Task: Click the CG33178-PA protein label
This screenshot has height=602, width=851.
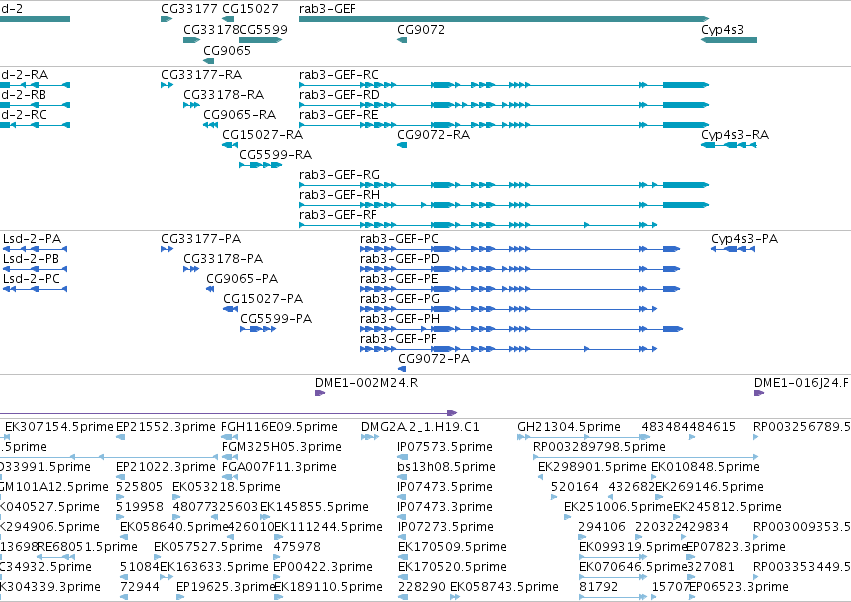Action: (x=223, y=259)
